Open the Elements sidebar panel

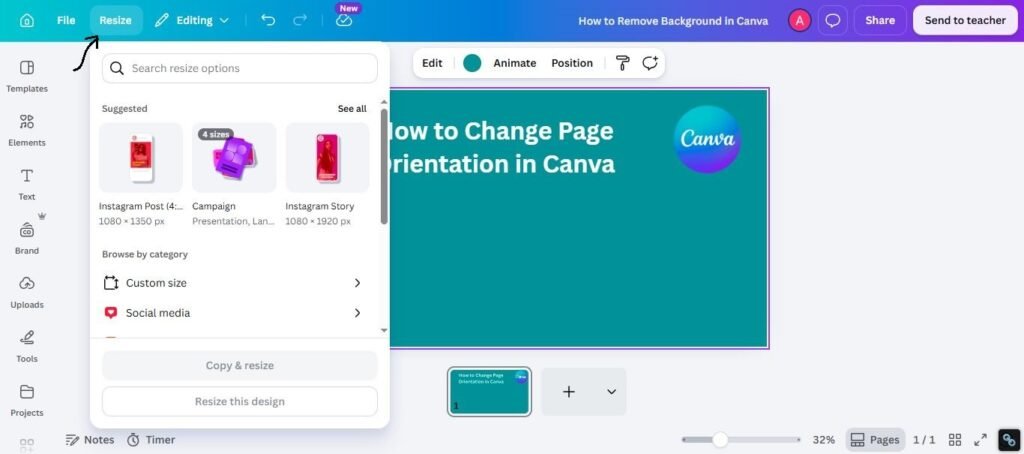coord(27,131)
